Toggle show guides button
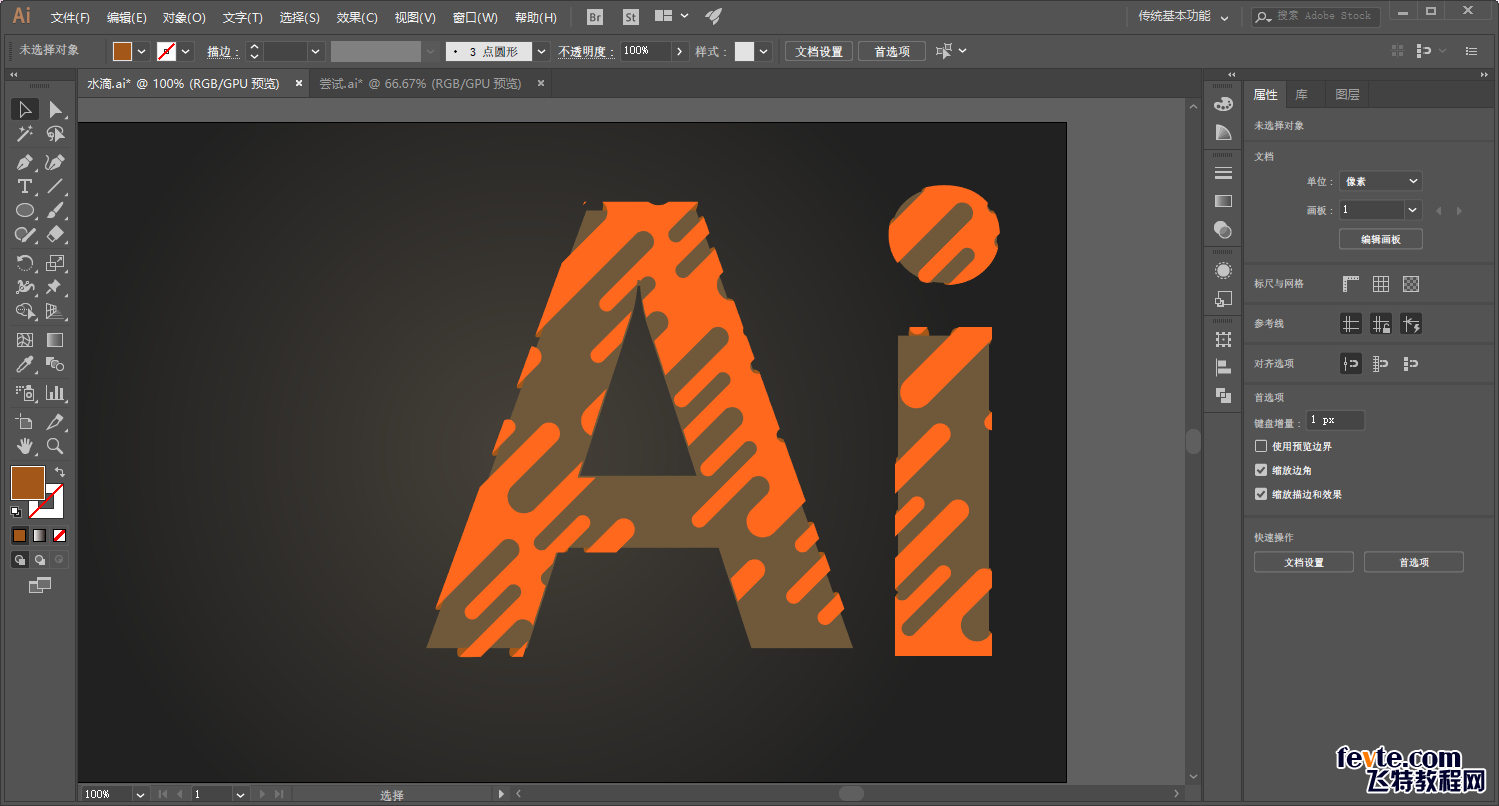Screen dimensions: 1499x806 tap(1351, 324)
